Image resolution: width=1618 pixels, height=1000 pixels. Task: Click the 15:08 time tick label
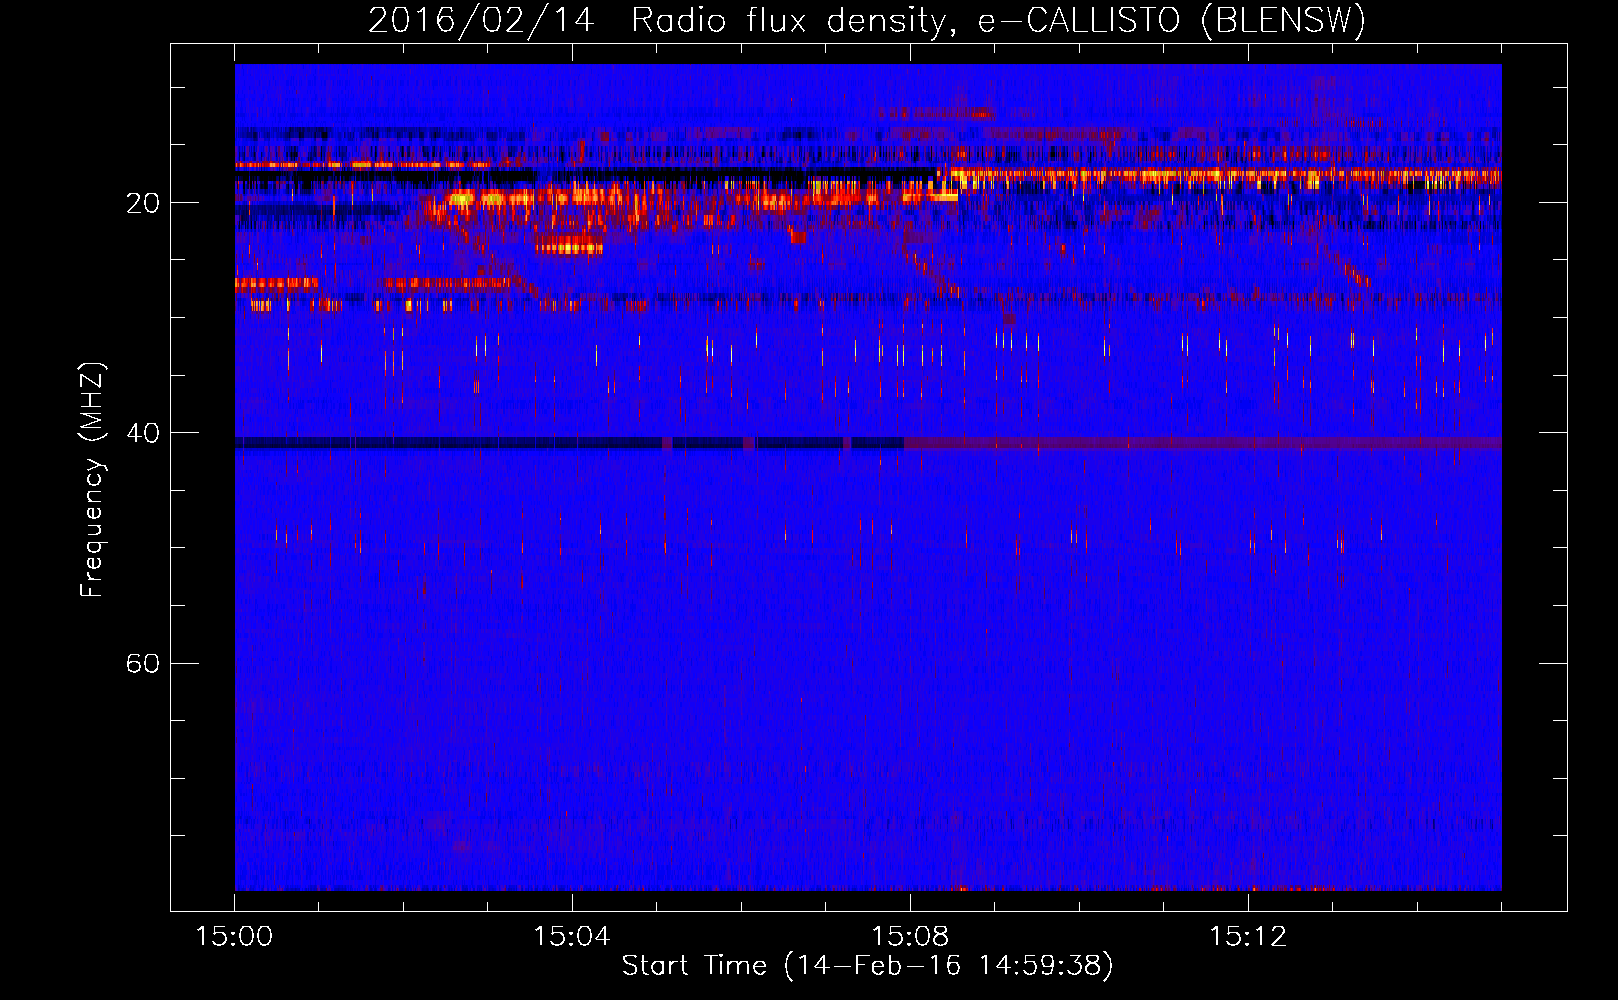910,937
